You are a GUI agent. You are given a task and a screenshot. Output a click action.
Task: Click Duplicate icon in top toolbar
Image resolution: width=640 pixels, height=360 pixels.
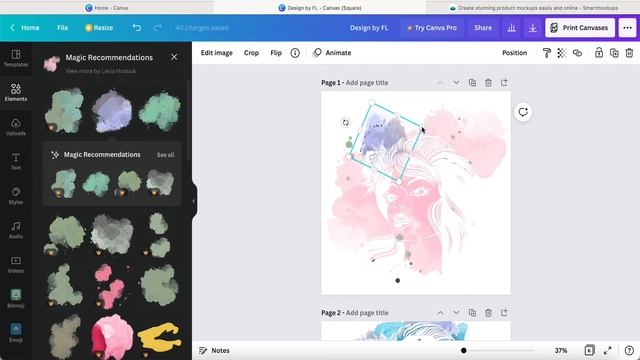coord(614,53)
